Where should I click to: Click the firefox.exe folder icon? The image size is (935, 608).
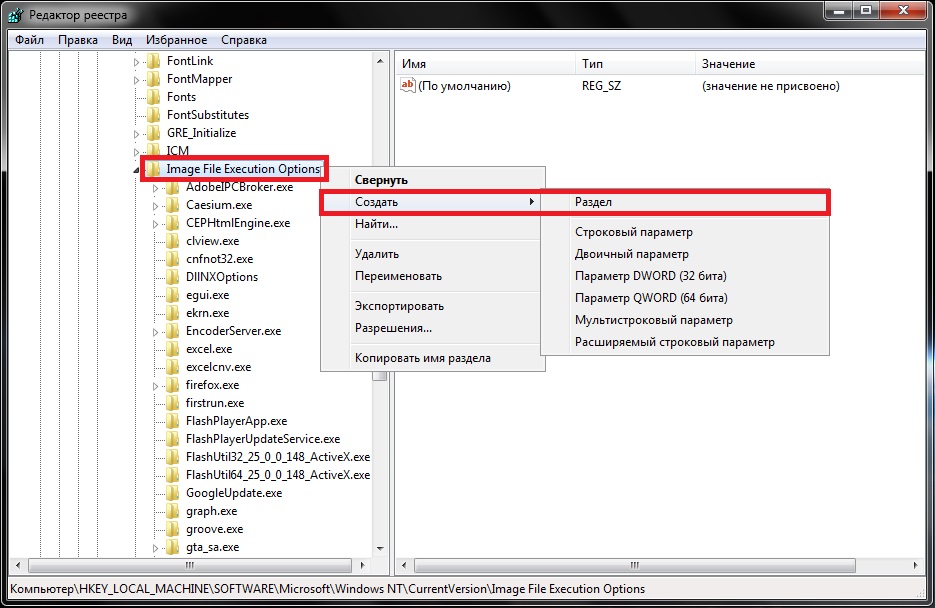[x=172, y=385]
